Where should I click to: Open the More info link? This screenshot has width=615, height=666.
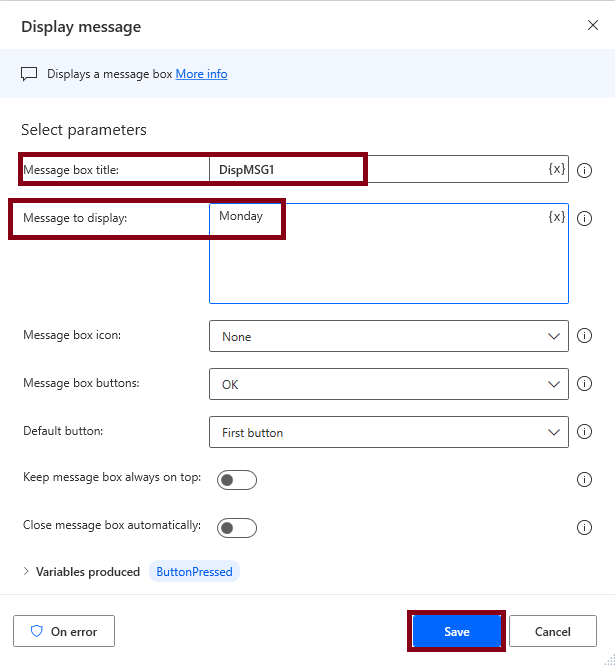pyautogui.click(x=201, y=74)
